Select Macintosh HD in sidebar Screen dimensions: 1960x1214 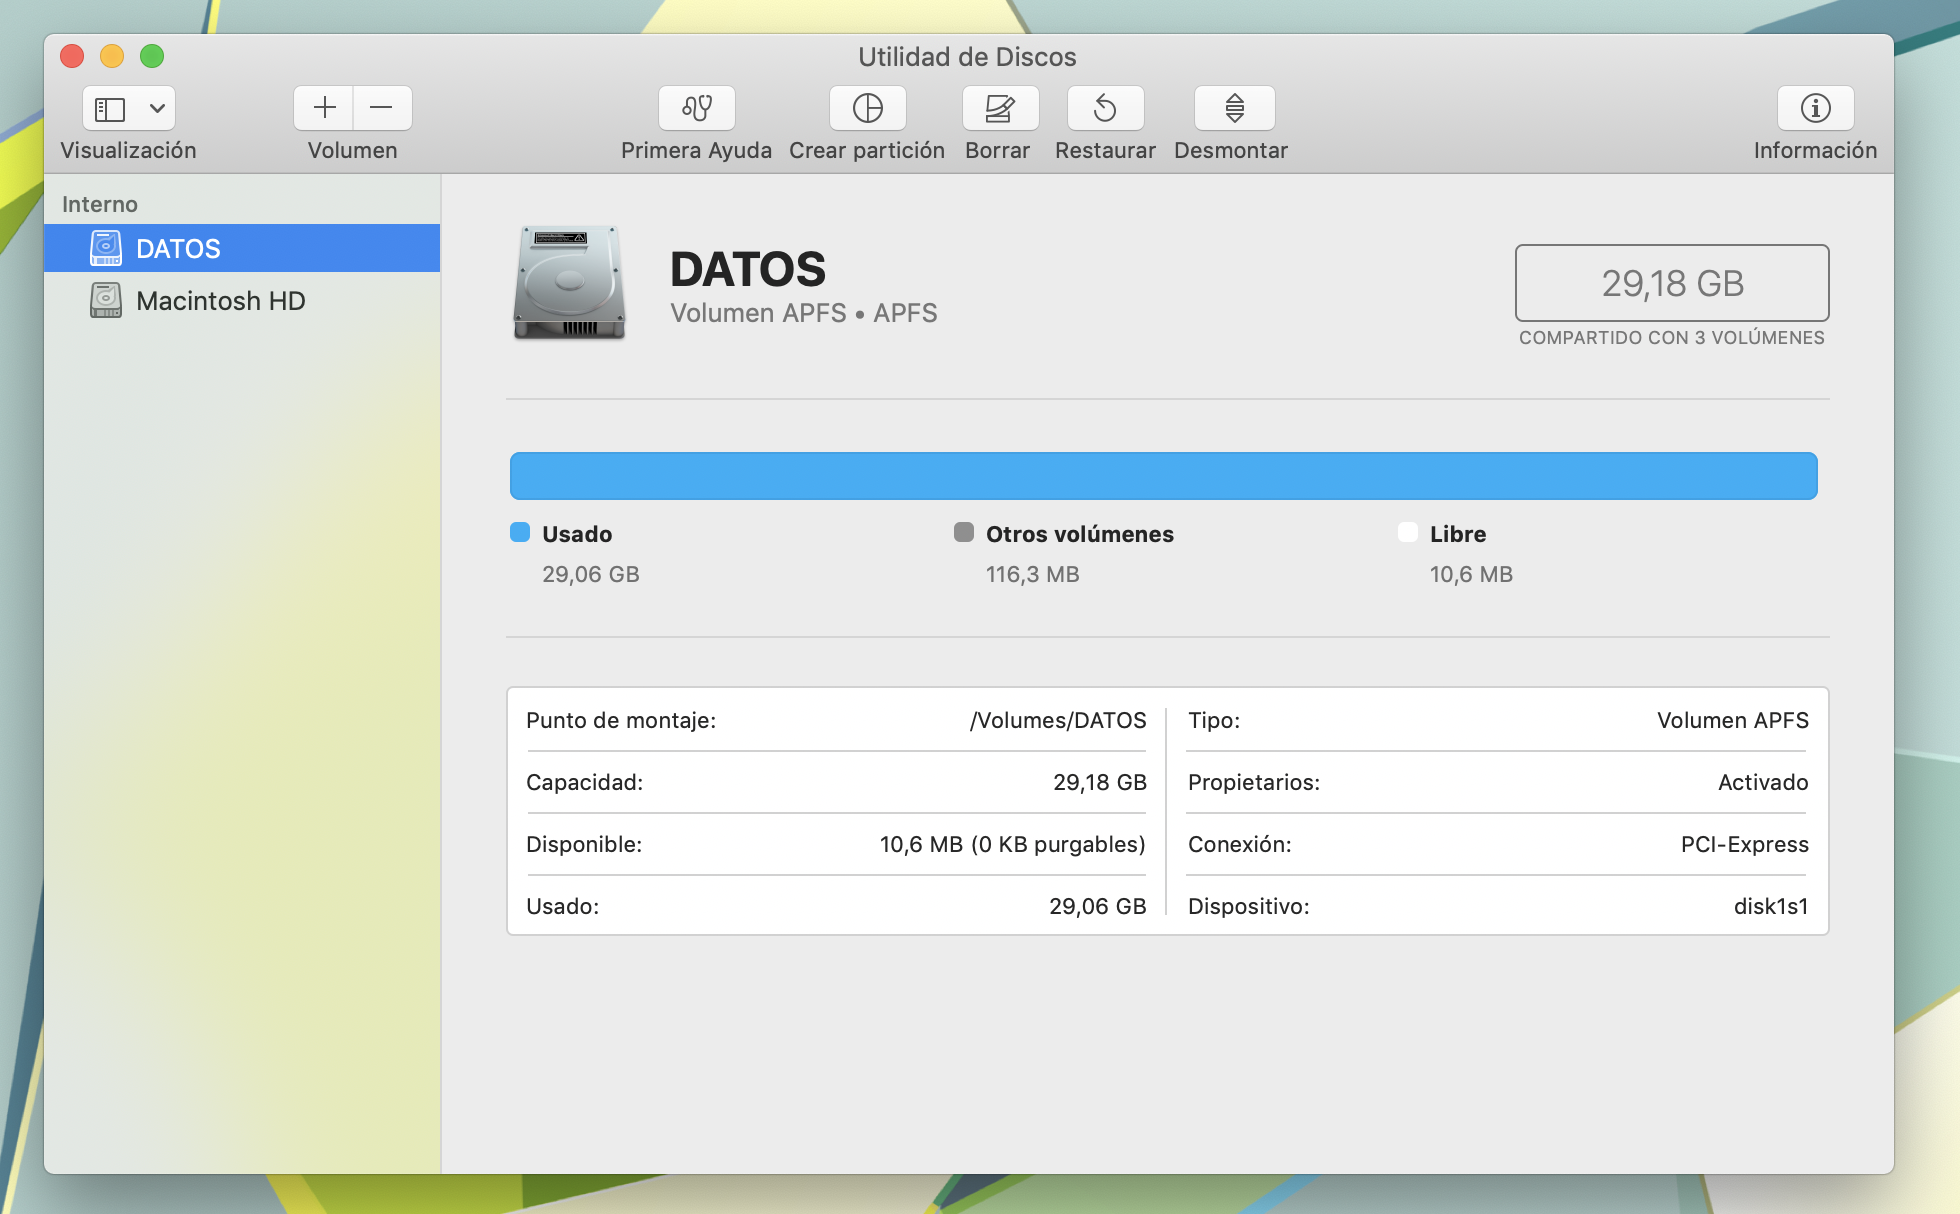click(220, 300)
